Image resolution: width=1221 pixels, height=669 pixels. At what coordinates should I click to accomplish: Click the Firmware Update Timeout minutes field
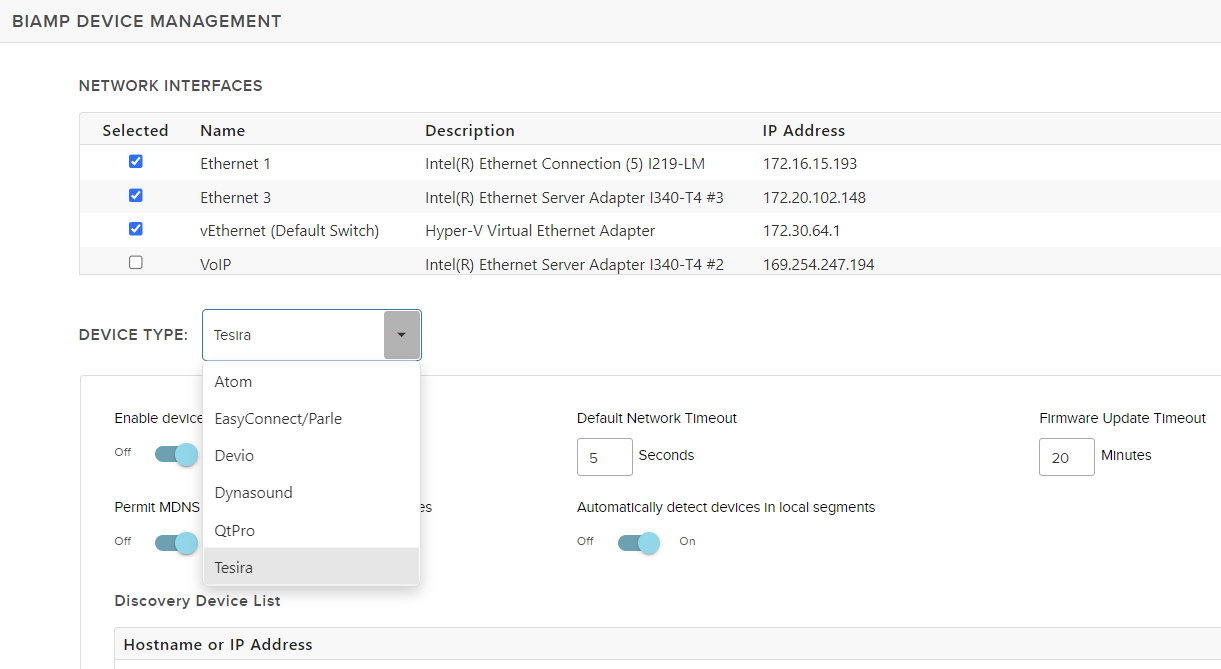[x=1067, y=457]
